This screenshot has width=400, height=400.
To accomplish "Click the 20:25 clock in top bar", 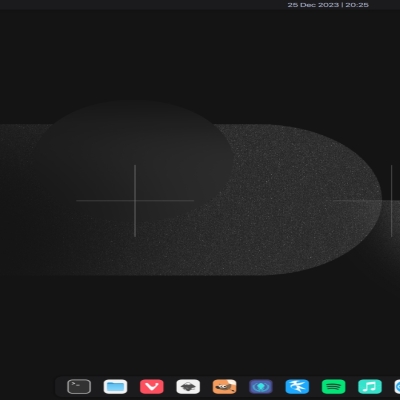I will point(357,5).
